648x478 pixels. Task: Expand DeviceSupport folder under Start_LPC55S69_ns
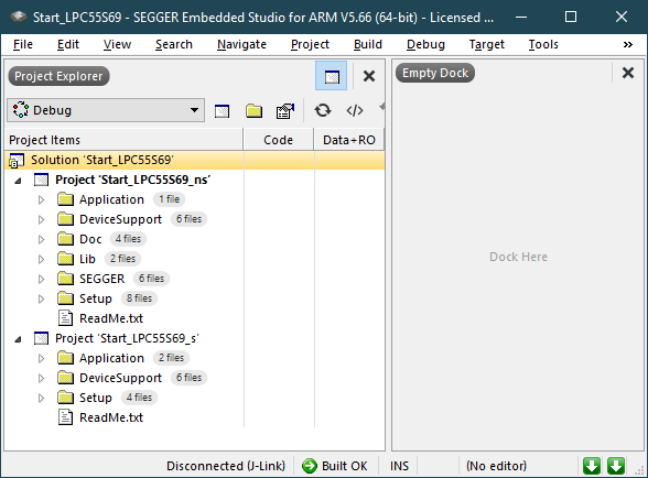[41, 220]
